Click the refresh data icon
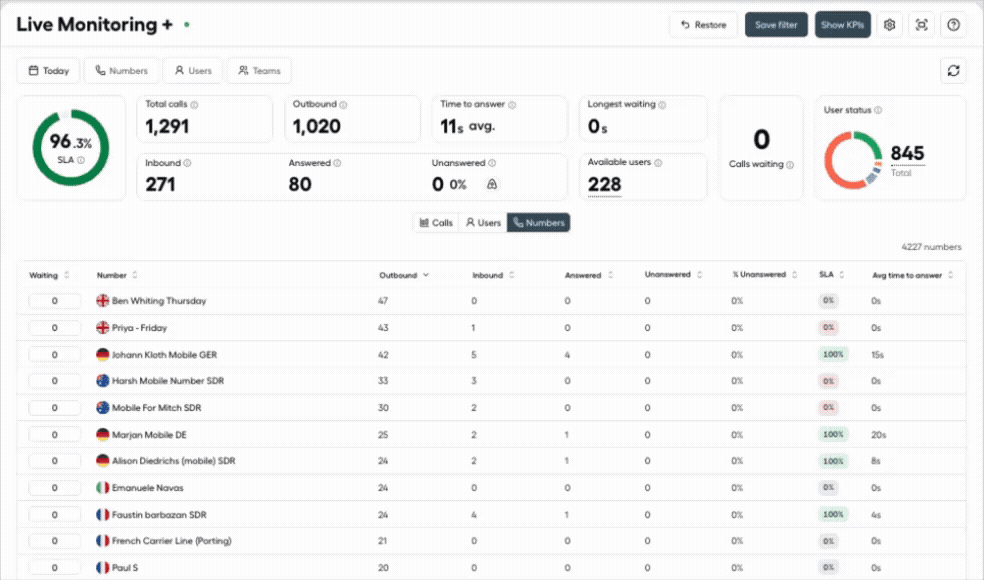Viewport: 984px width, 580px height. (x=953, y=70)
